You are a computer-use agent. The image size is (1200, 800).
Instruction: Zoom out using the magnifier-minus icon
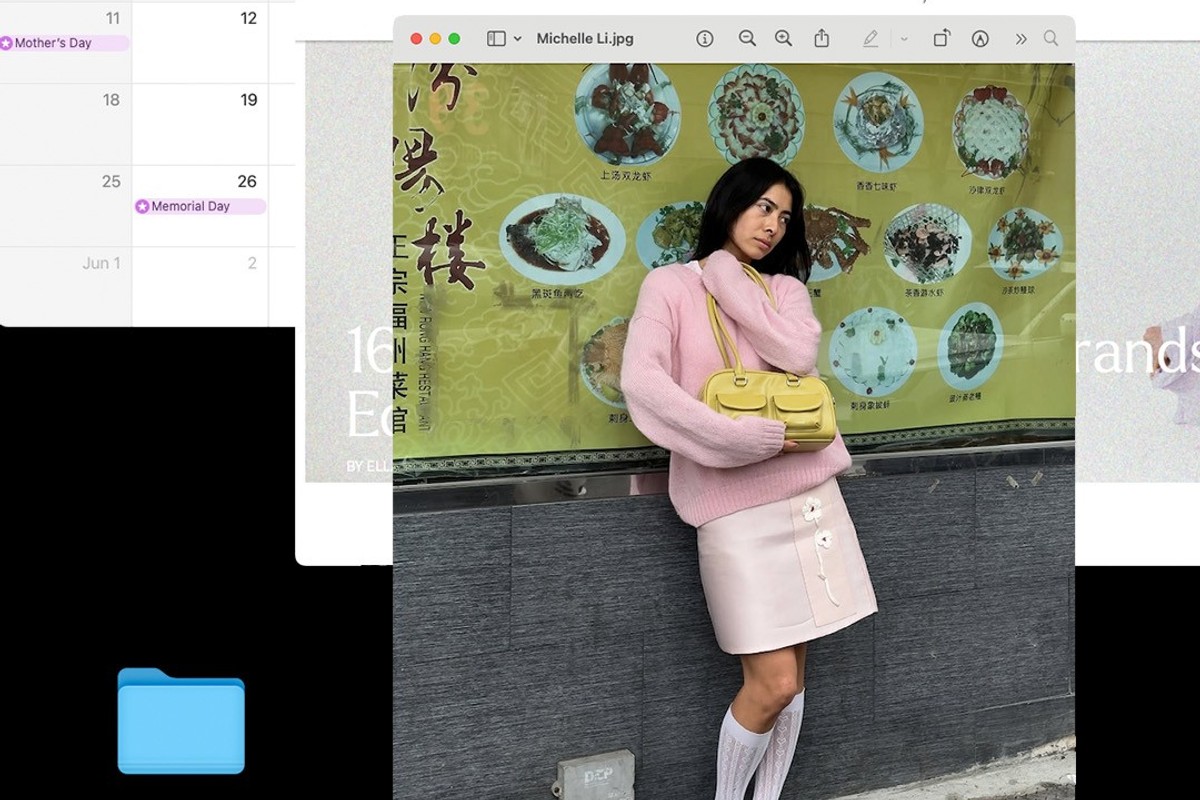[x=747, y=38]
